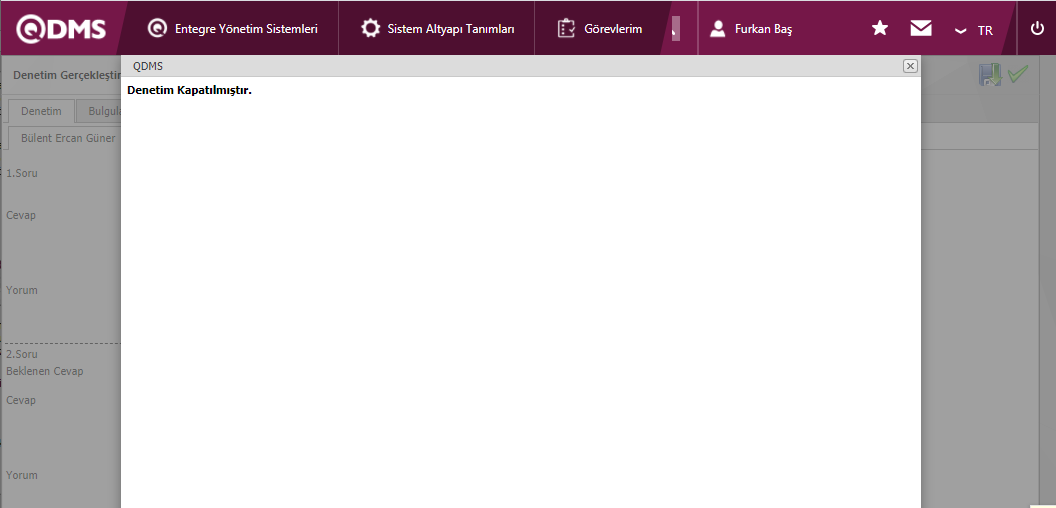Switch to the Bulgular tab
This screenshot has height=508, width=1056.
[100, 111]
